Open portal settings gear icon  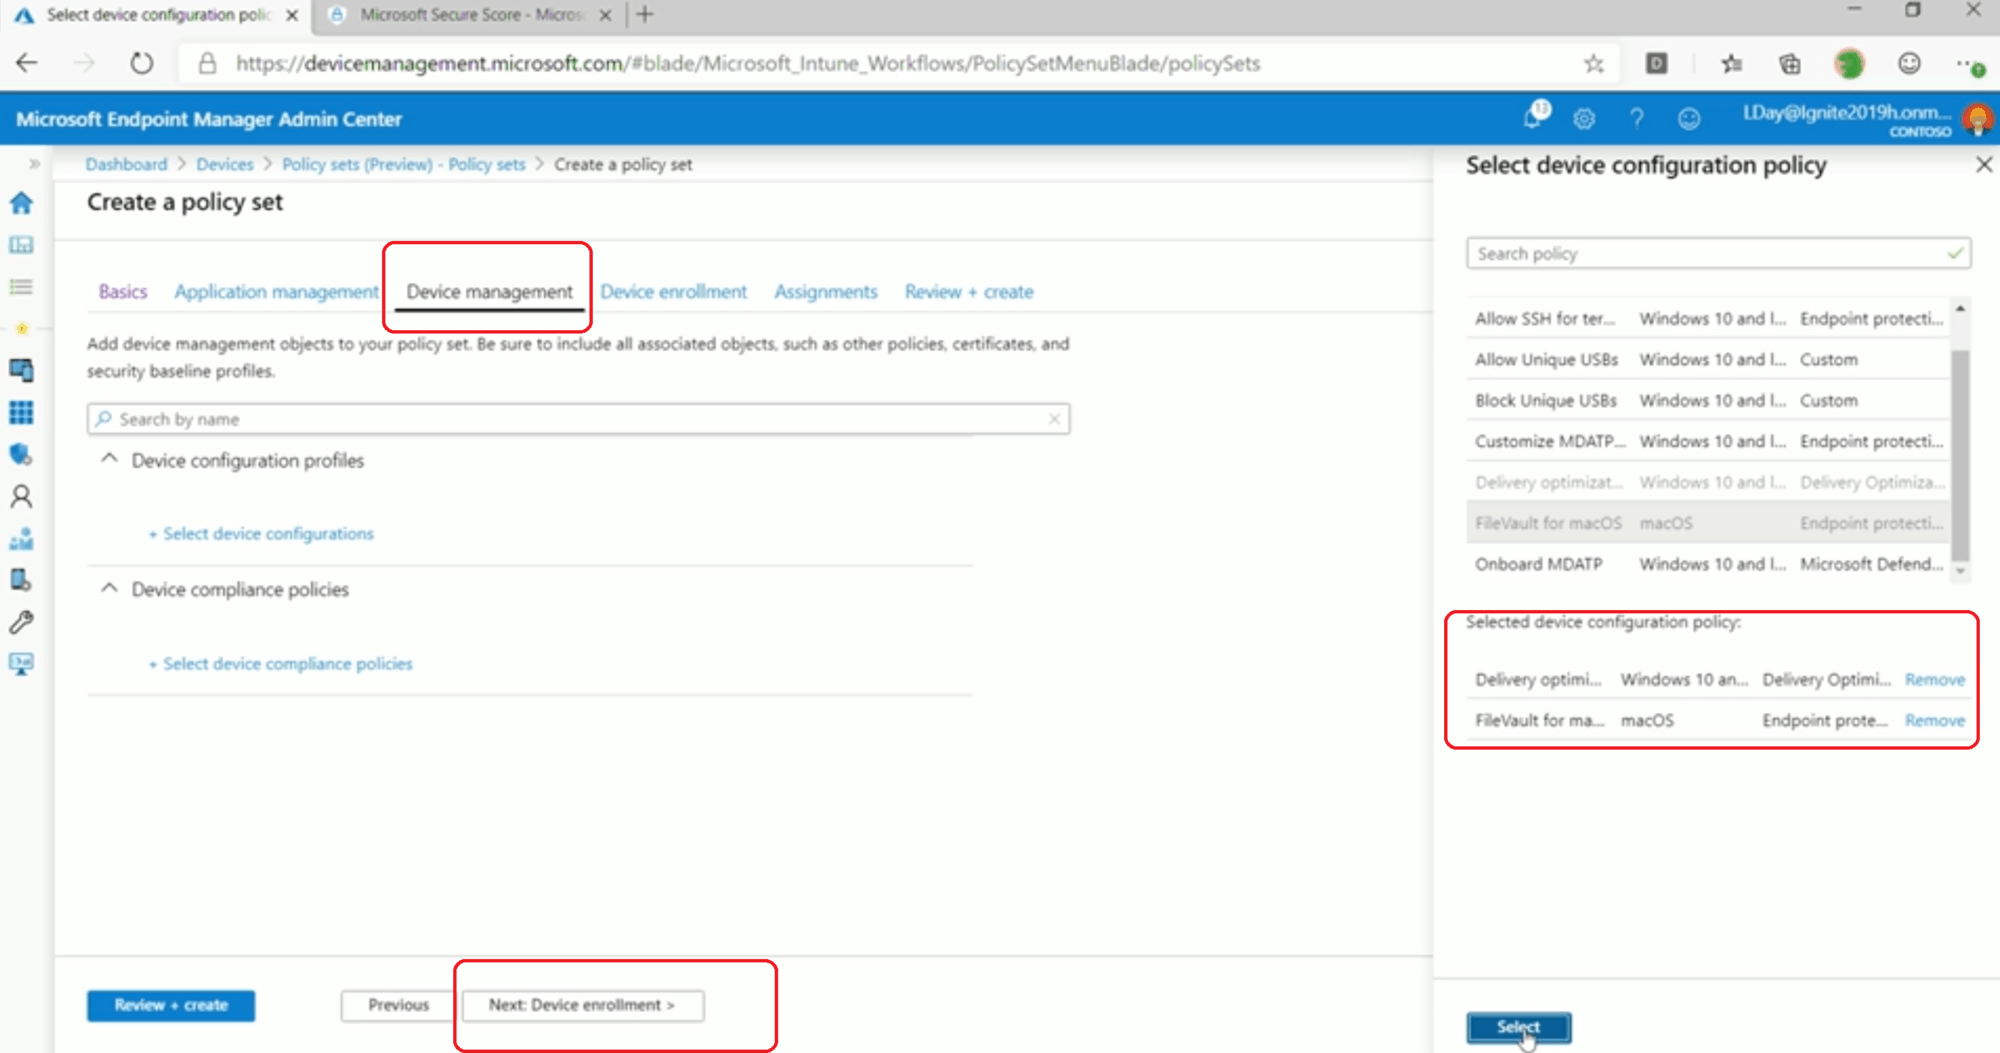click(x=1583, y=118)
